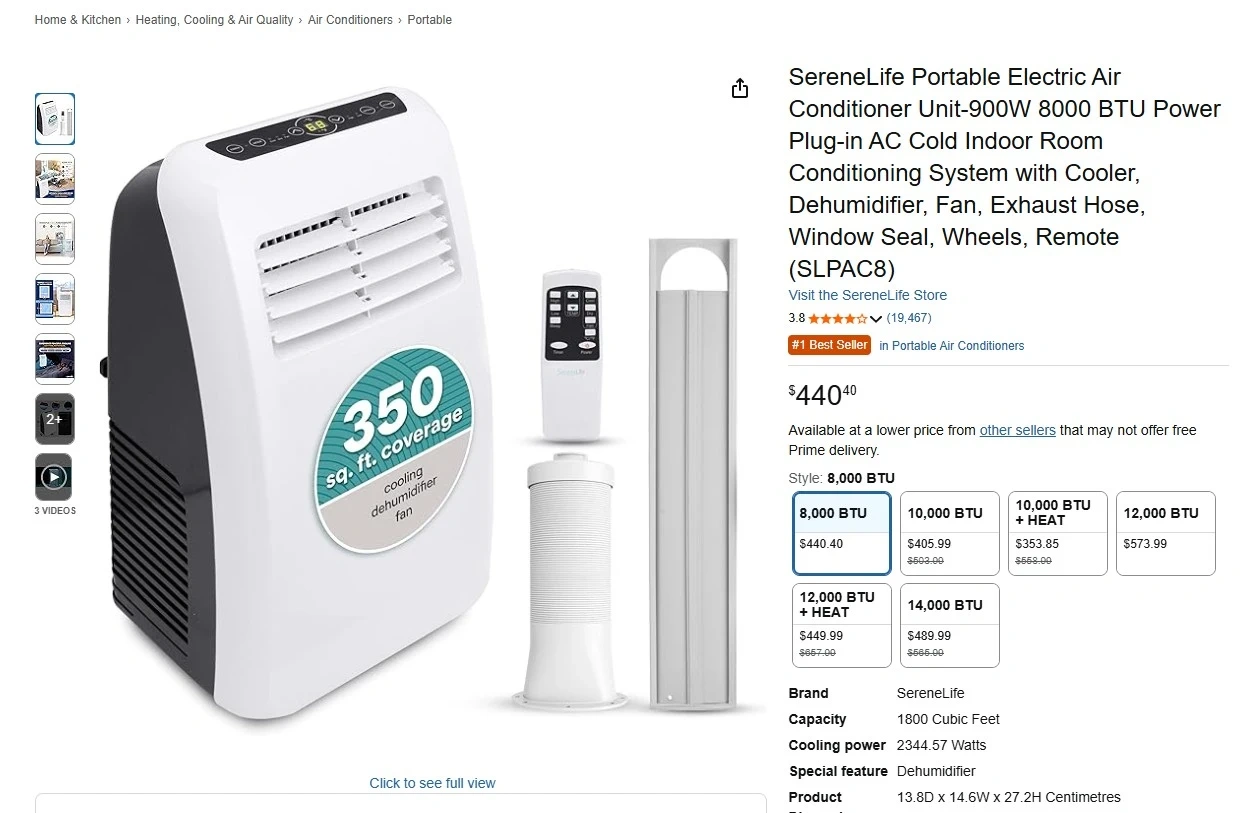Pick the 12,000 BTU style option
1252x813 pixels.
(1166, 533)
